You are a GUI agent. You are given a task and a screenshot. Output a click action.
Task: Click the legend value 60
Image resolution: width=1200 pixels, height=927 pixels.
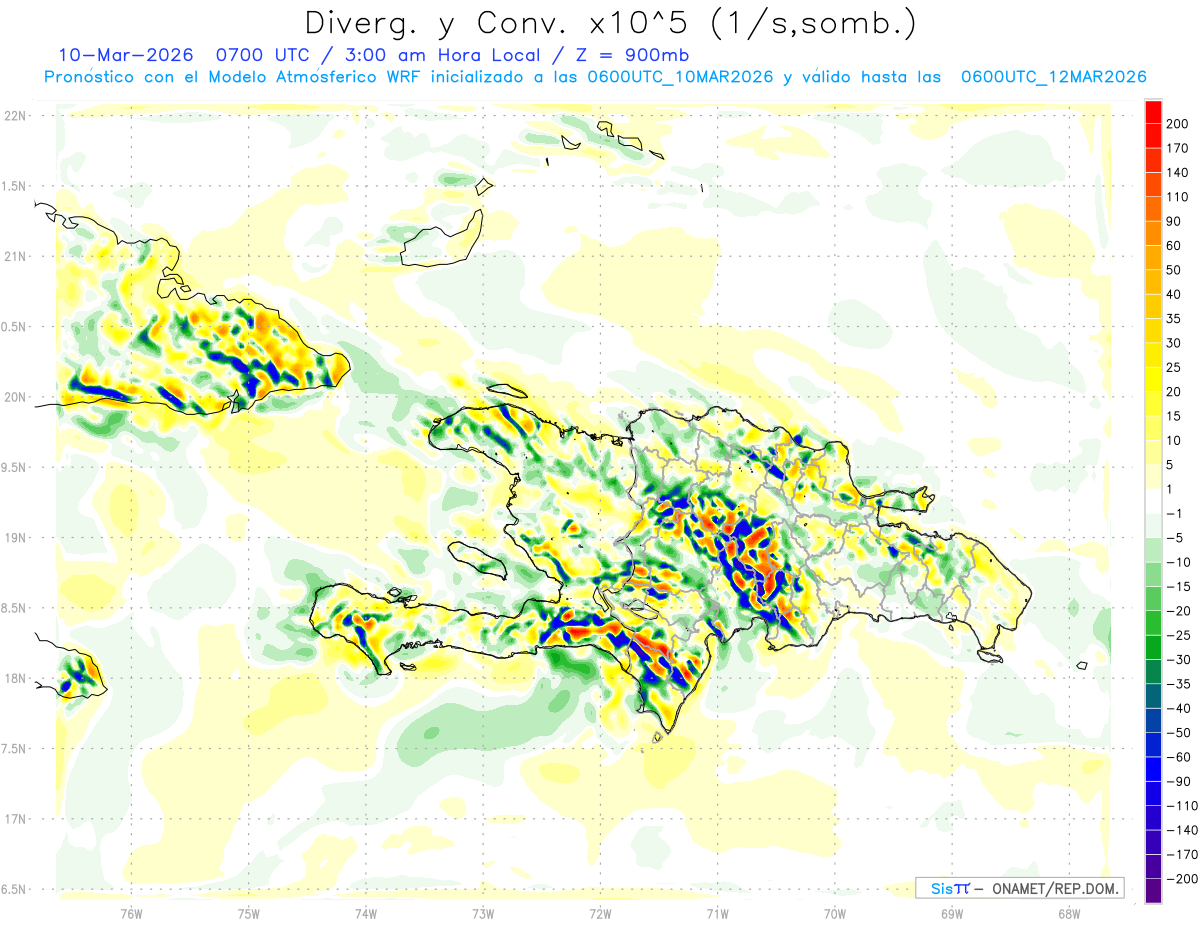pos(1175,246)
